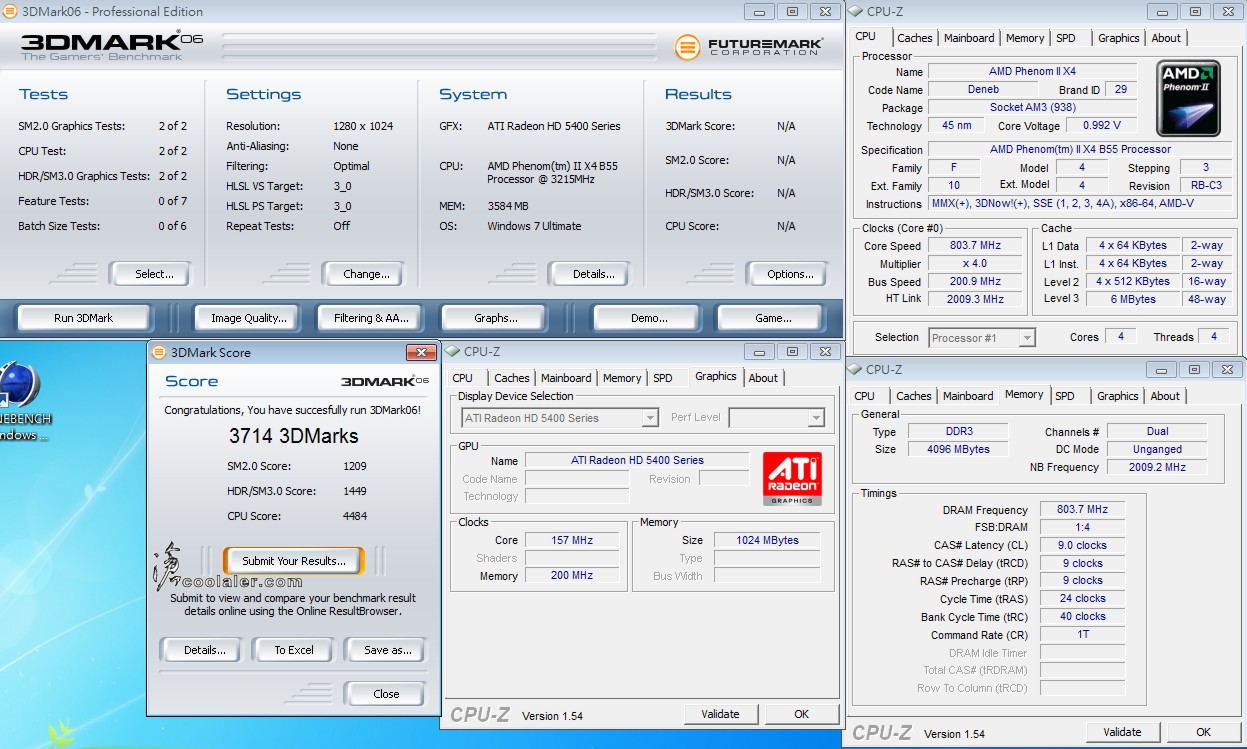Click the Core Voltage value "0.992 V"
Image resolution: width=1247 pixels, height=749 pixels.
click(1101, 126)
